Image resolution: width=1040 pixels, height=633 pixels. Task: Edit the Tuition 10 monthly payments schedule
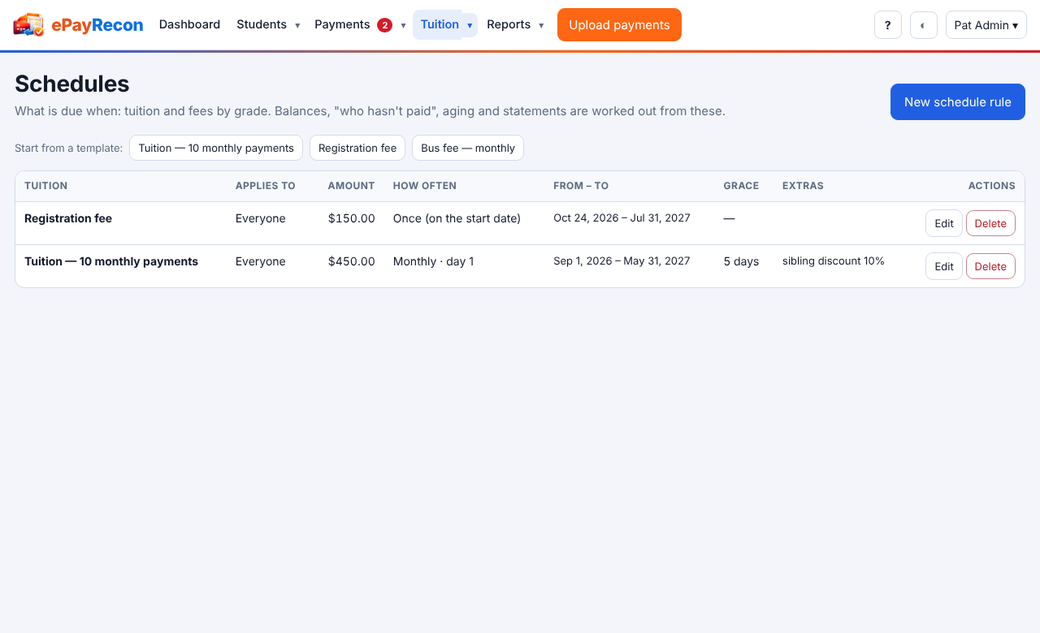pos(944,266)
